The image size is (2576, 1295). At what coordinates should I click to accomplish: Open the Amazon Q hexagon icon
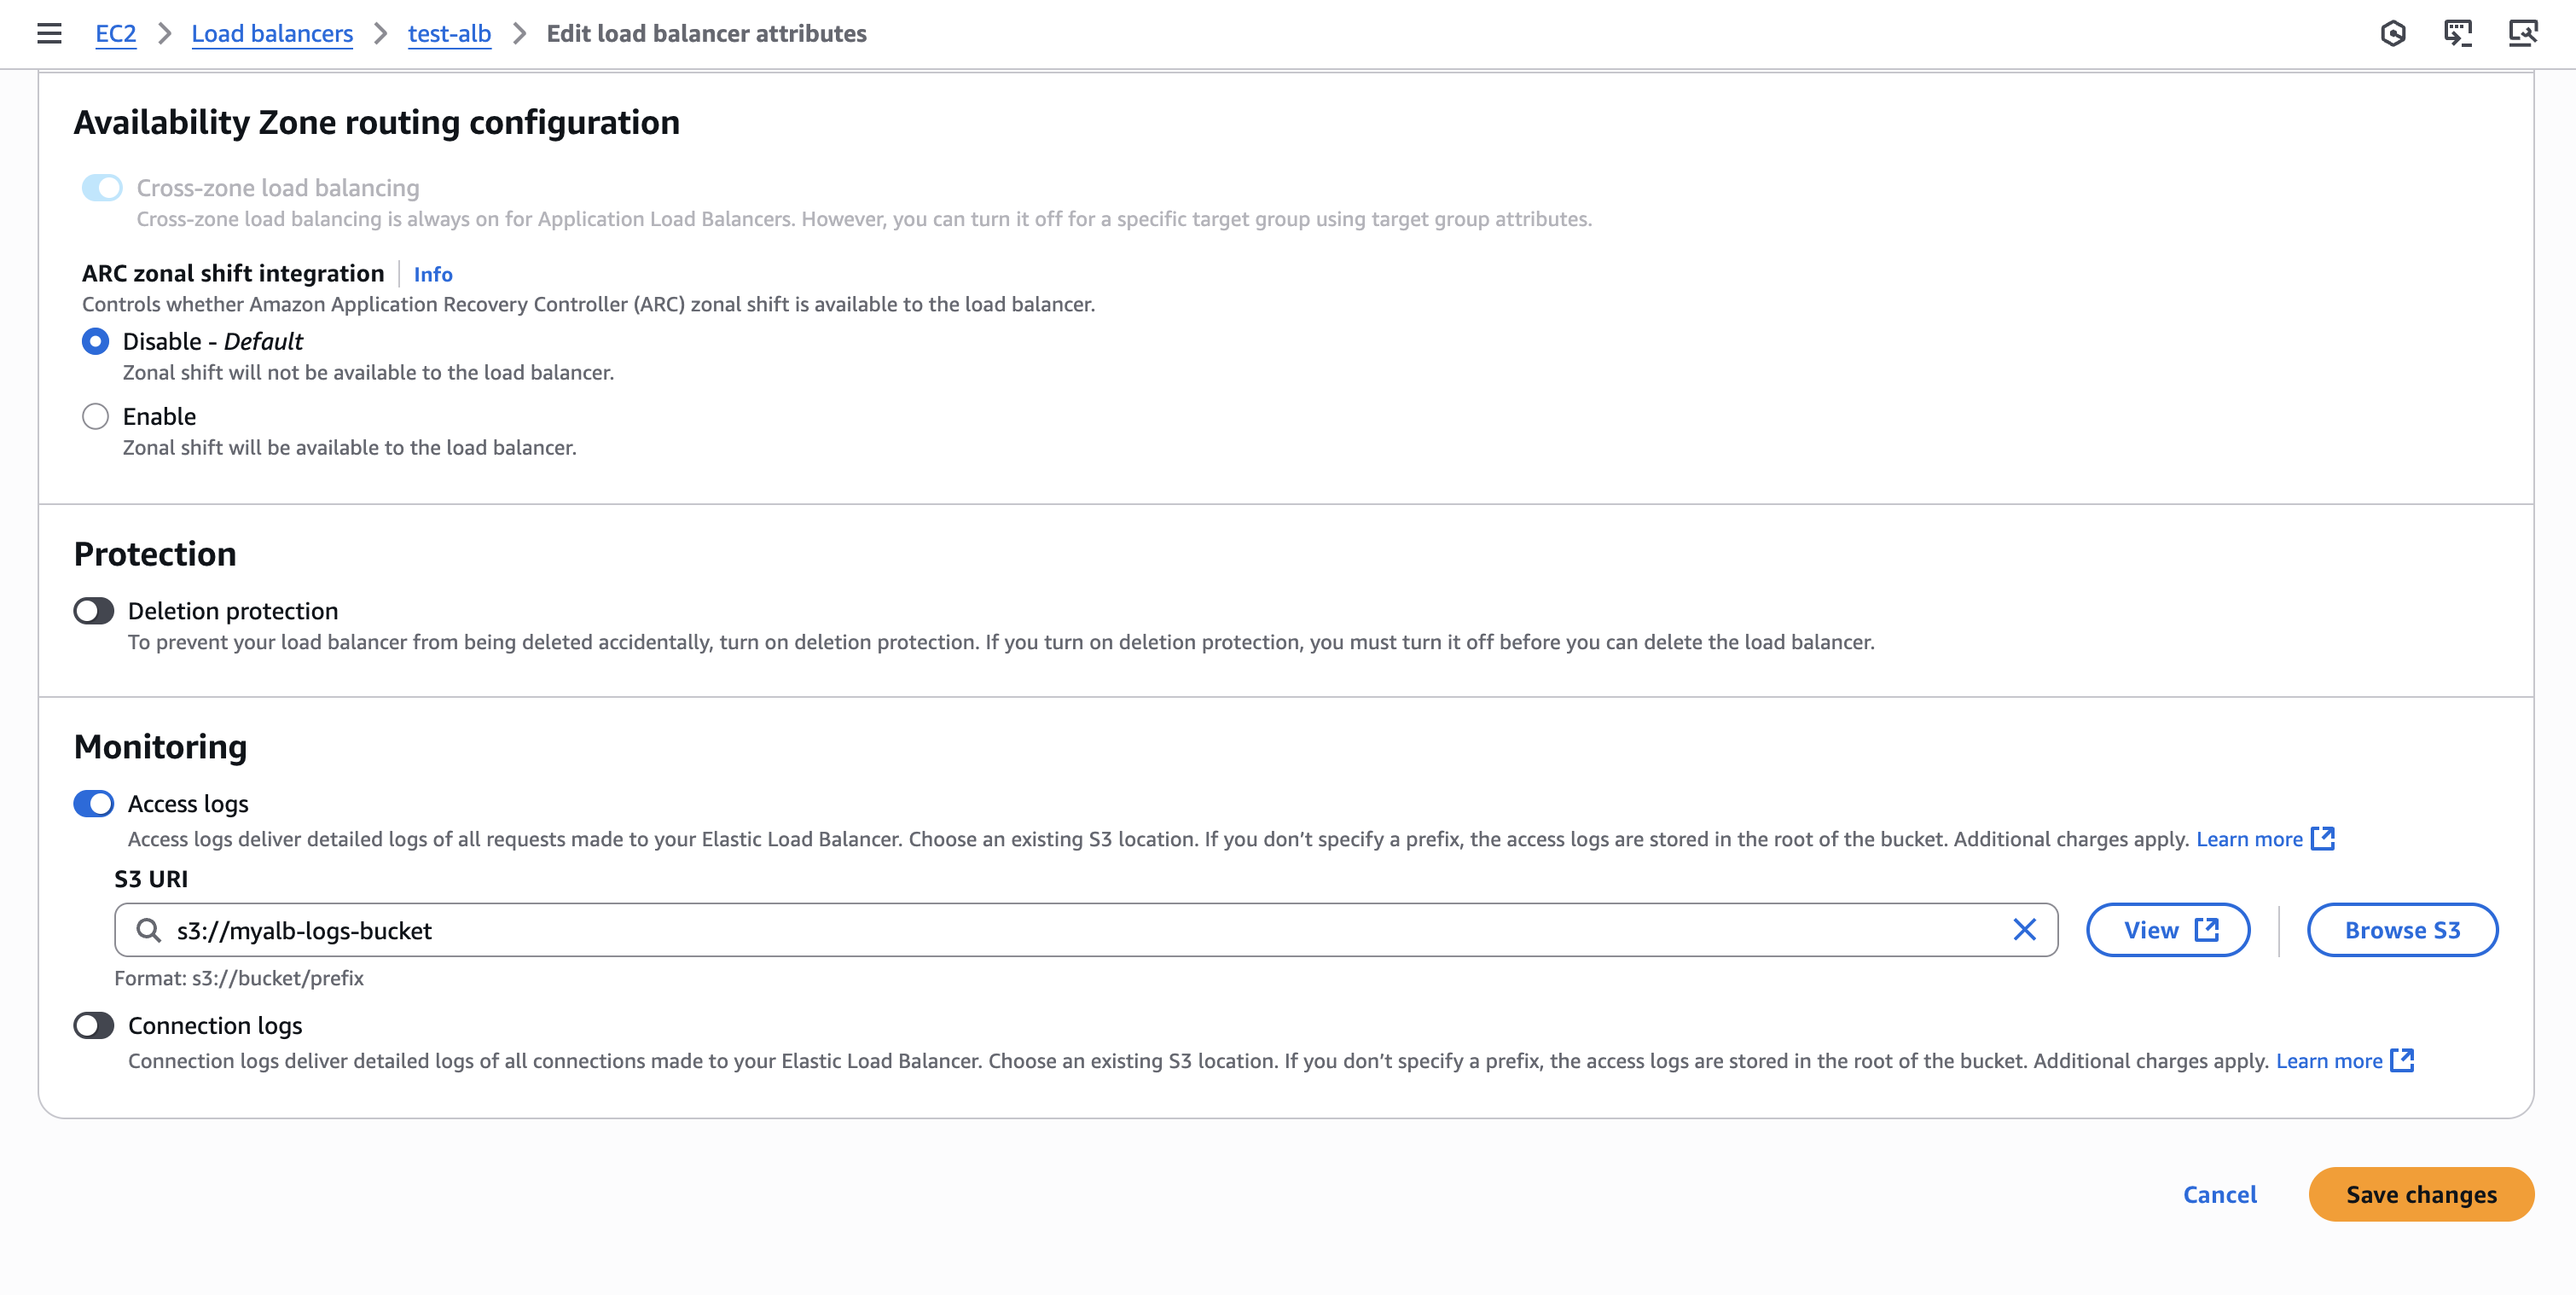(x=2394, y=33)
